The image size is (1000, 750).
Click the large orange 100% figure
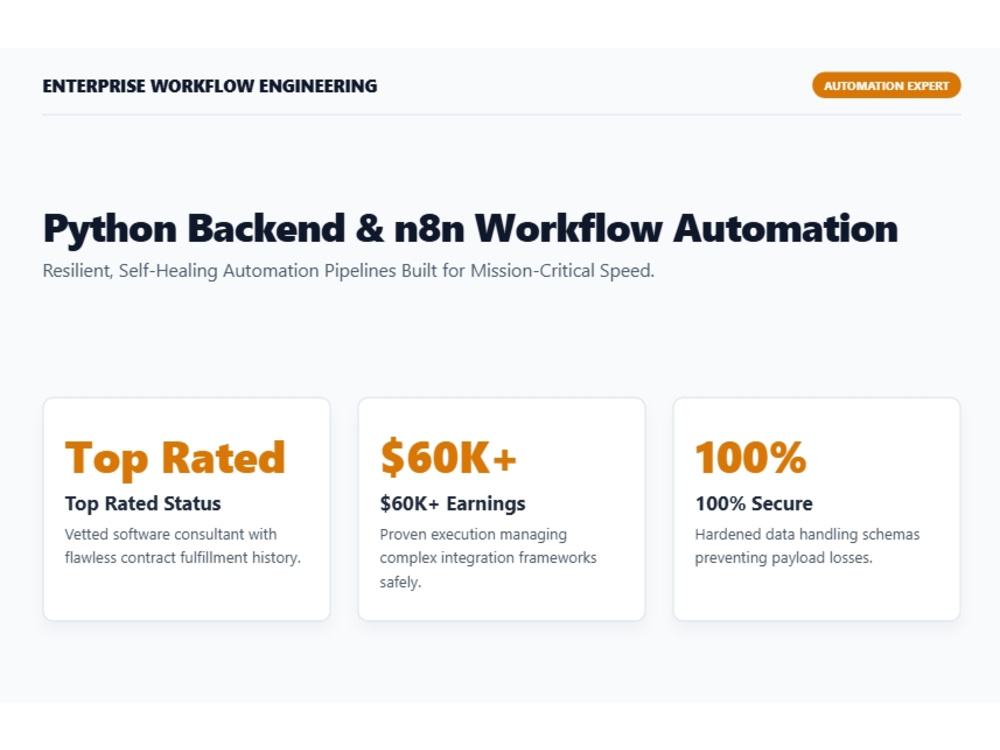(x=751, y=457)
